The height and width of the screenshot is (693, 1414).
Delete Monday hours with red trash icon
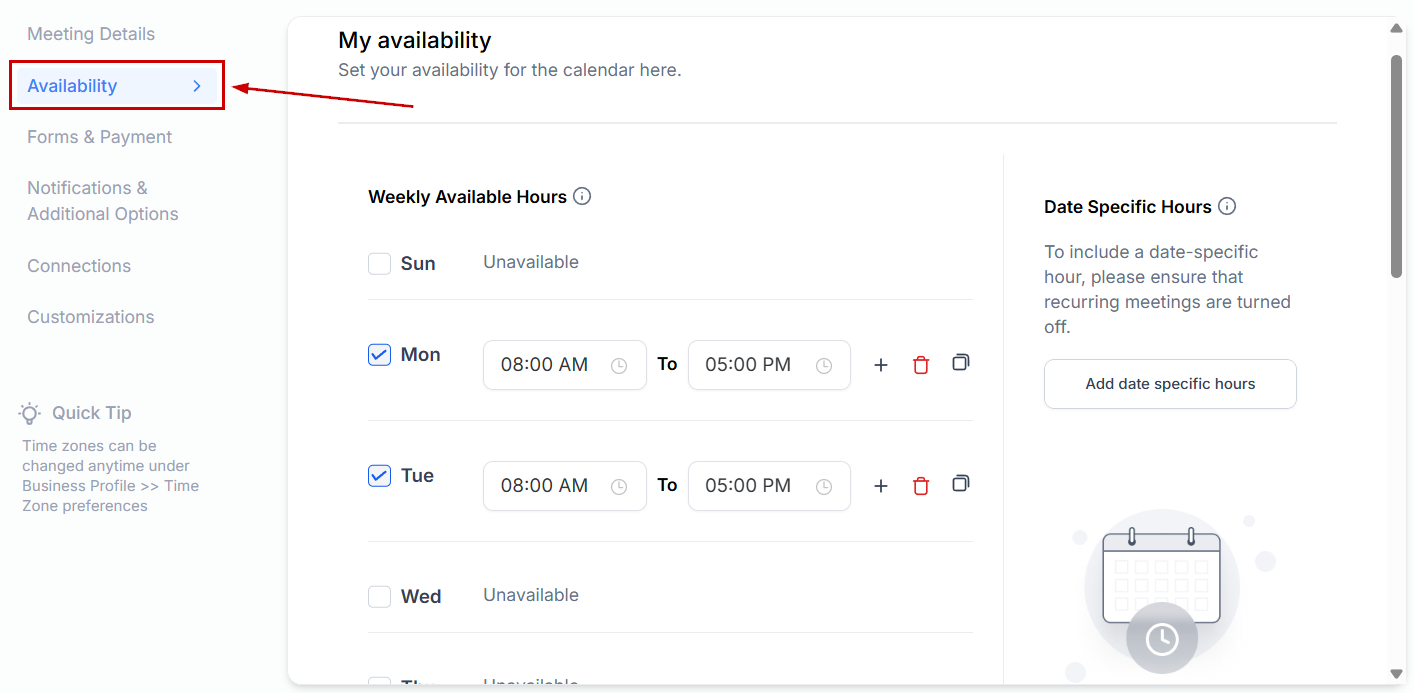click(x=921, y=365)
